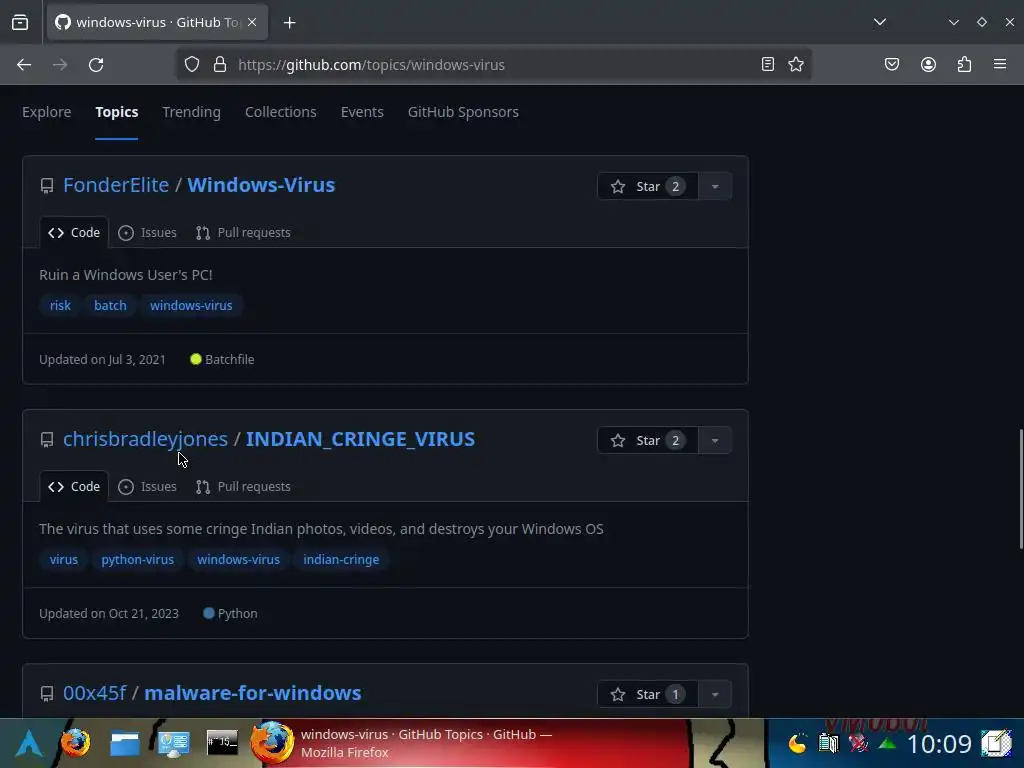Image resolution: width=1024 pixels, height=768 pixels.
Task: Expand star list dropdown for malware-for-windows
Action: 715,694
